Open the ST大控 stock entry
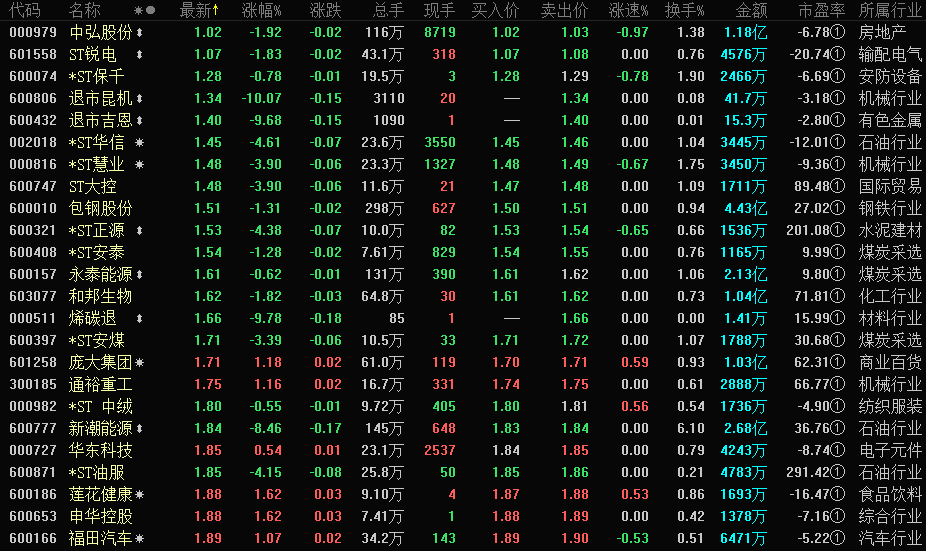This screenshot has width=926, height=551. tap(93, 187)
